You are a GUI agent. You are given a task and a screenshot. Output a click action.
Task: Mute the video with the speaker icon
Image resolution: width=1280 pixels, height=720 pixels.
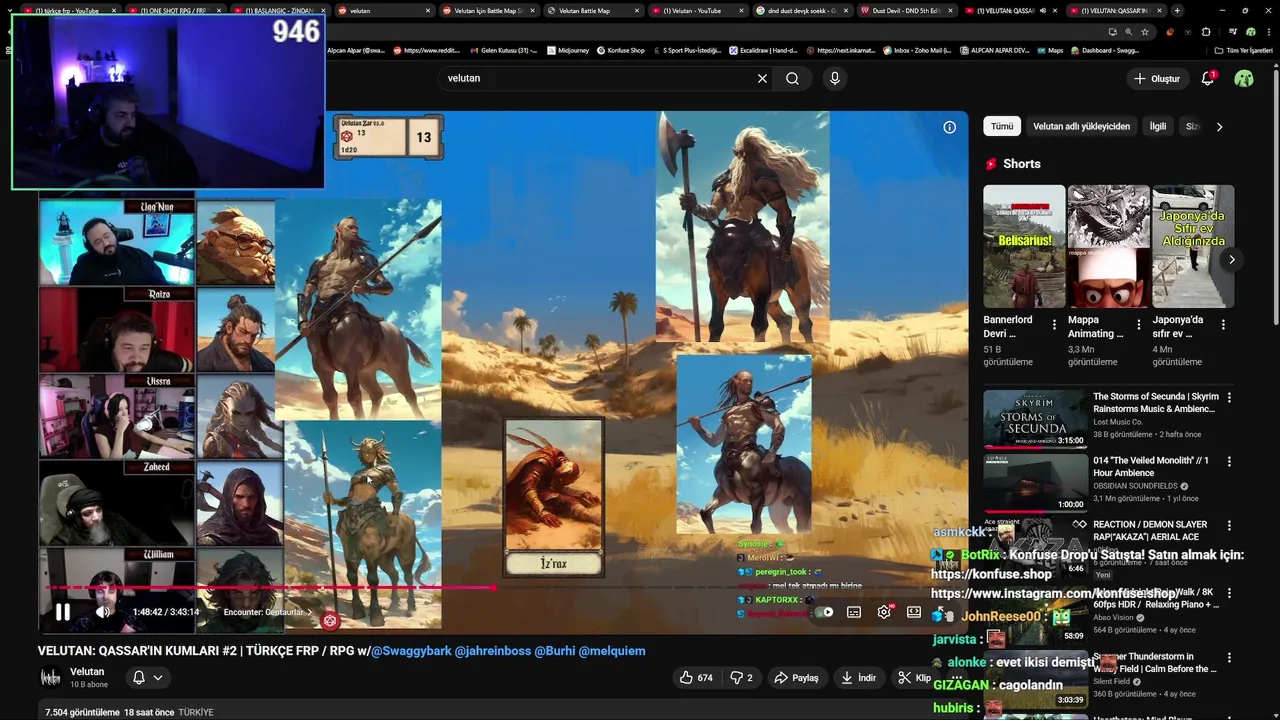(x=103, y=612)
